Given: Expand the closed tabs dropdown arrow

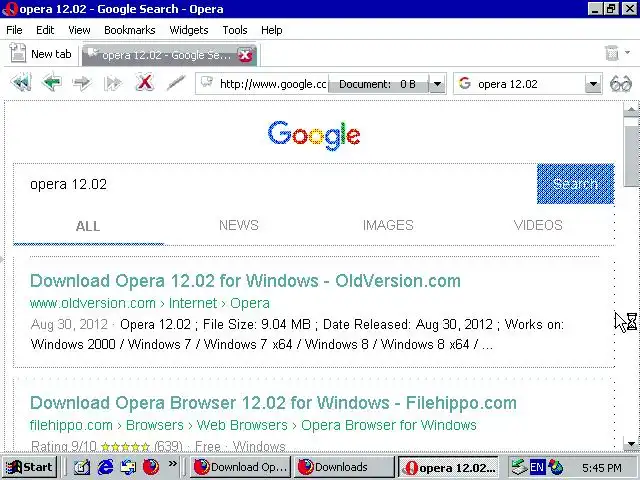Looking at the screenshot, I should 627,52.
